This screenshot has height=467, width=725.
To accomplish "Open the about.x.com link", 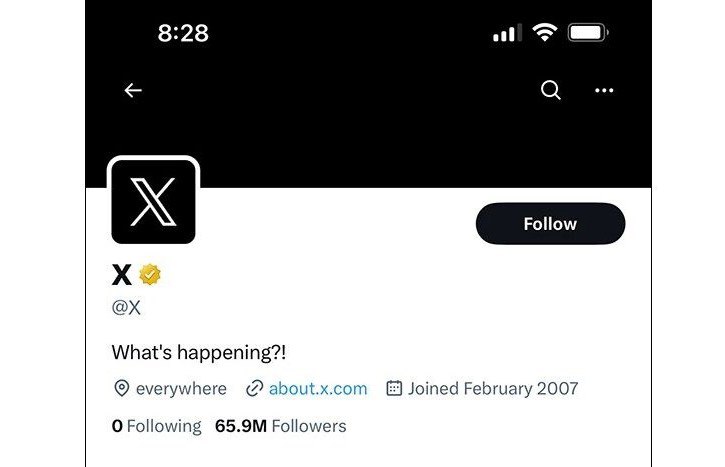I will [x=318, y=388].
